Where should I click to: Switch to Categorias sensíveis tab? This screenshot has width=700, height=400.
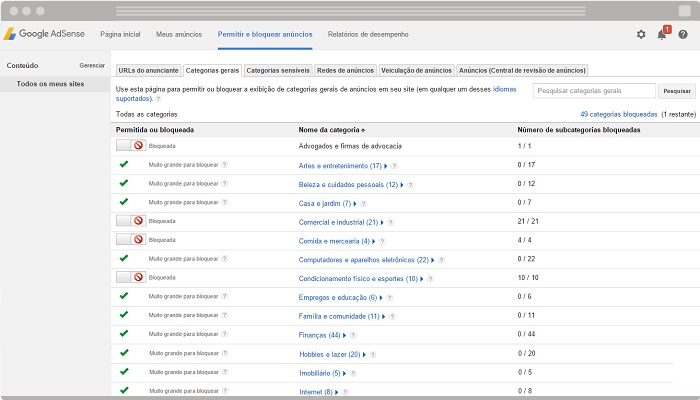(x=278, y=71)
